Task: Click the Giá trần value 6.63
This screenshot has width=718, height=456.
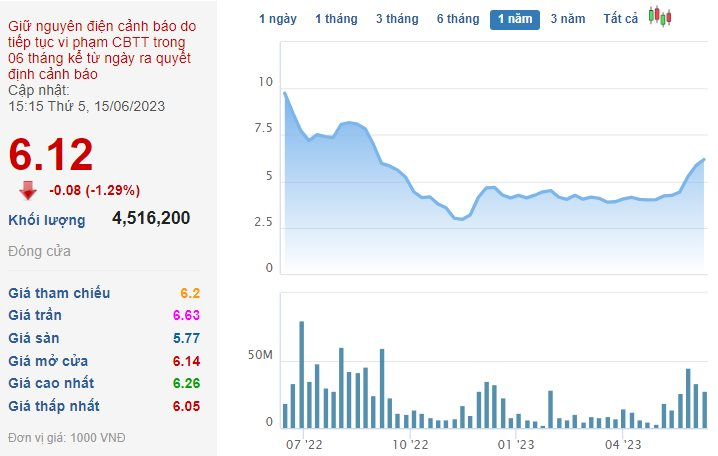Action: tap(186, 315)
